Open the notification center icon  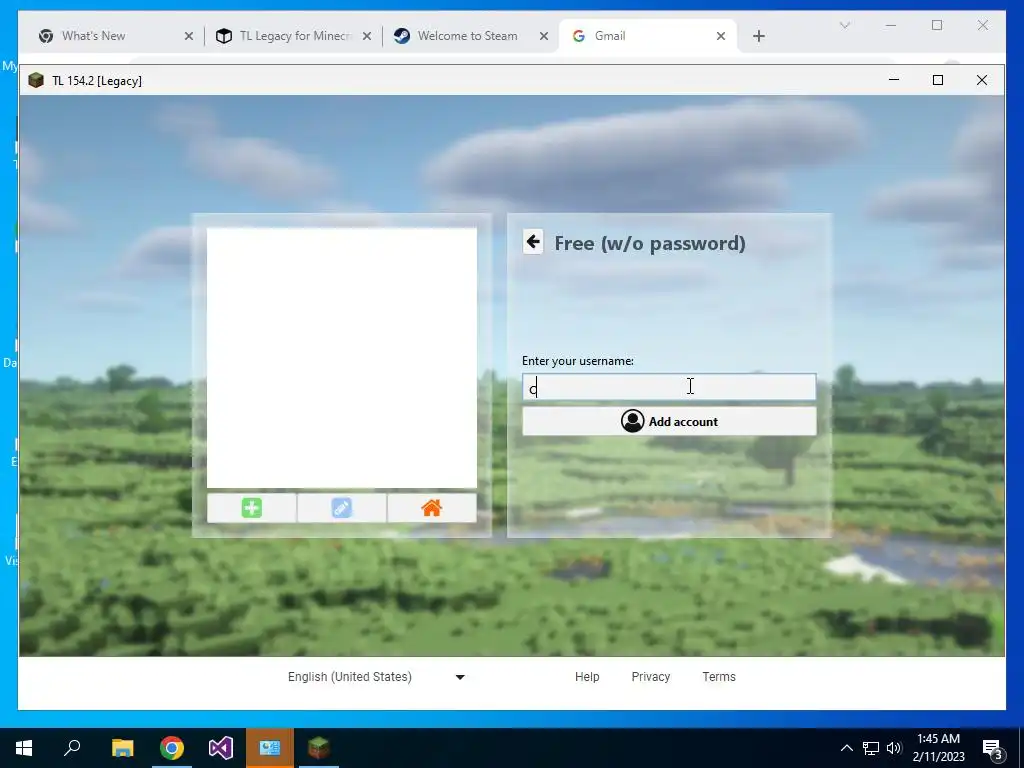[993, 749]
